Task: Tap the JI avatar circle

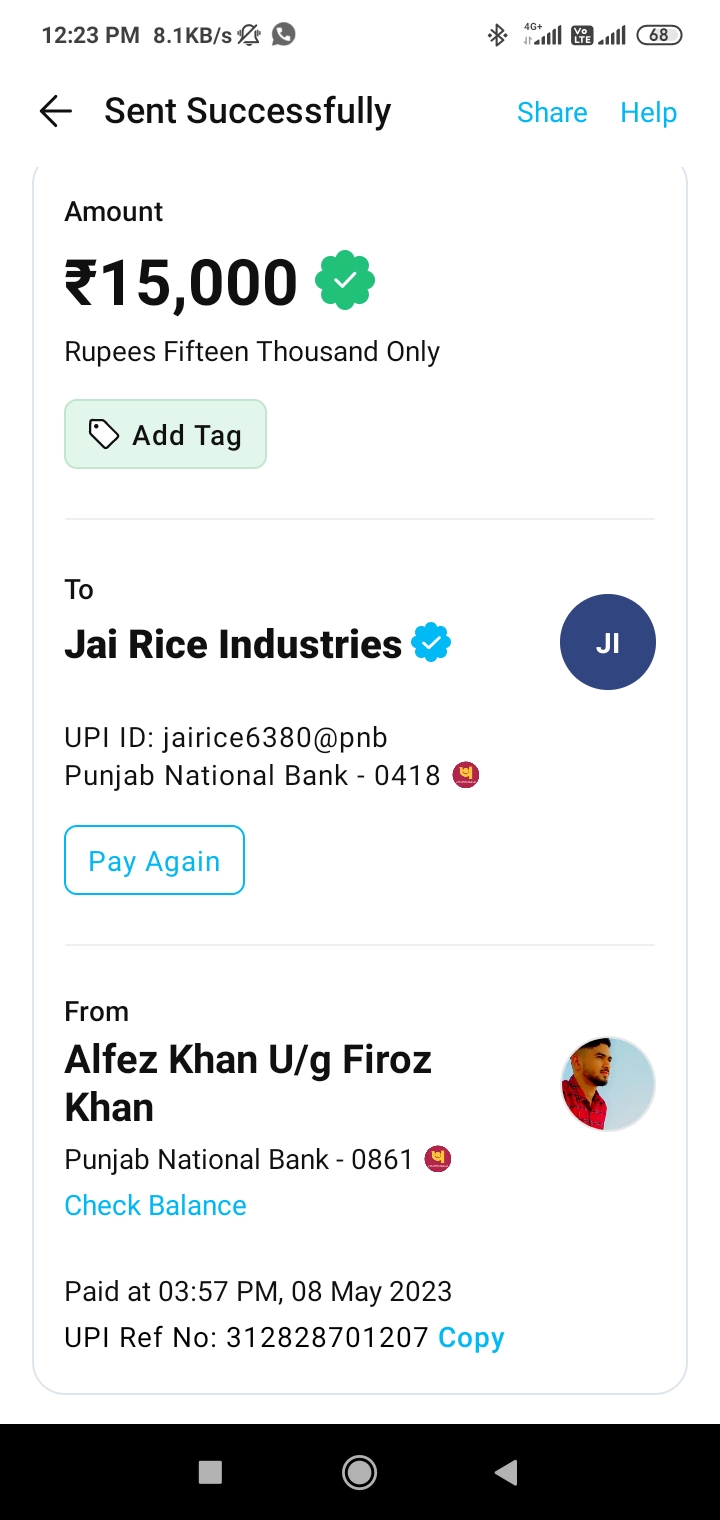Action: pos(607,642)
